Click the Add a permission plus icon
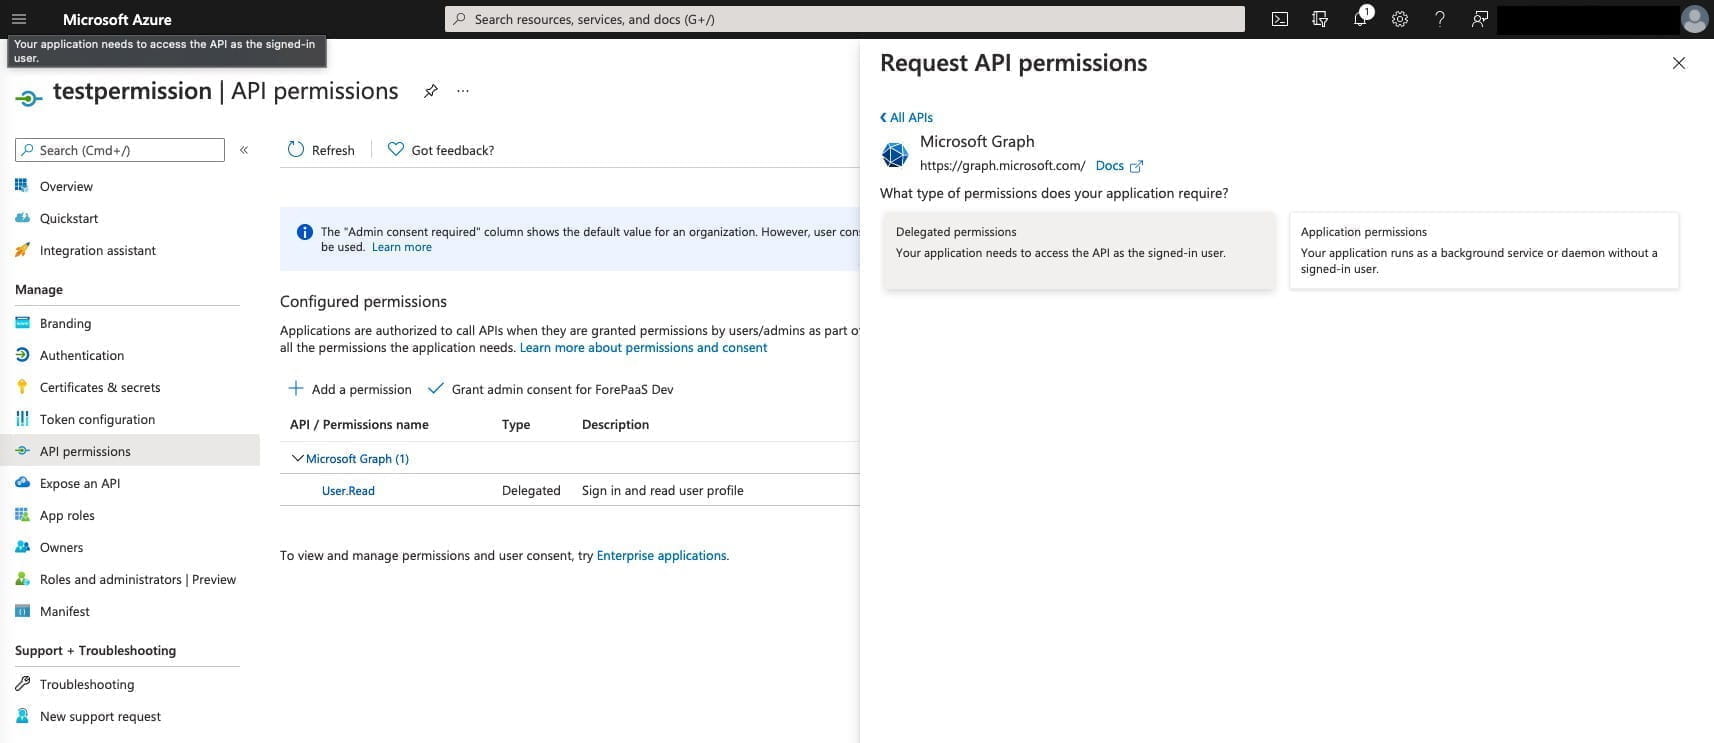Screen dimensions: 1714x743 [x=296, y=388]
